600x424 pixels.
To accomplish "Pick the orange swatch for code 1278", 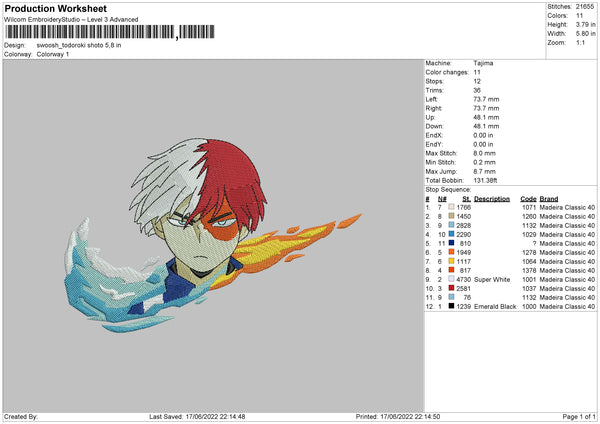I will [x=451, y=252].
